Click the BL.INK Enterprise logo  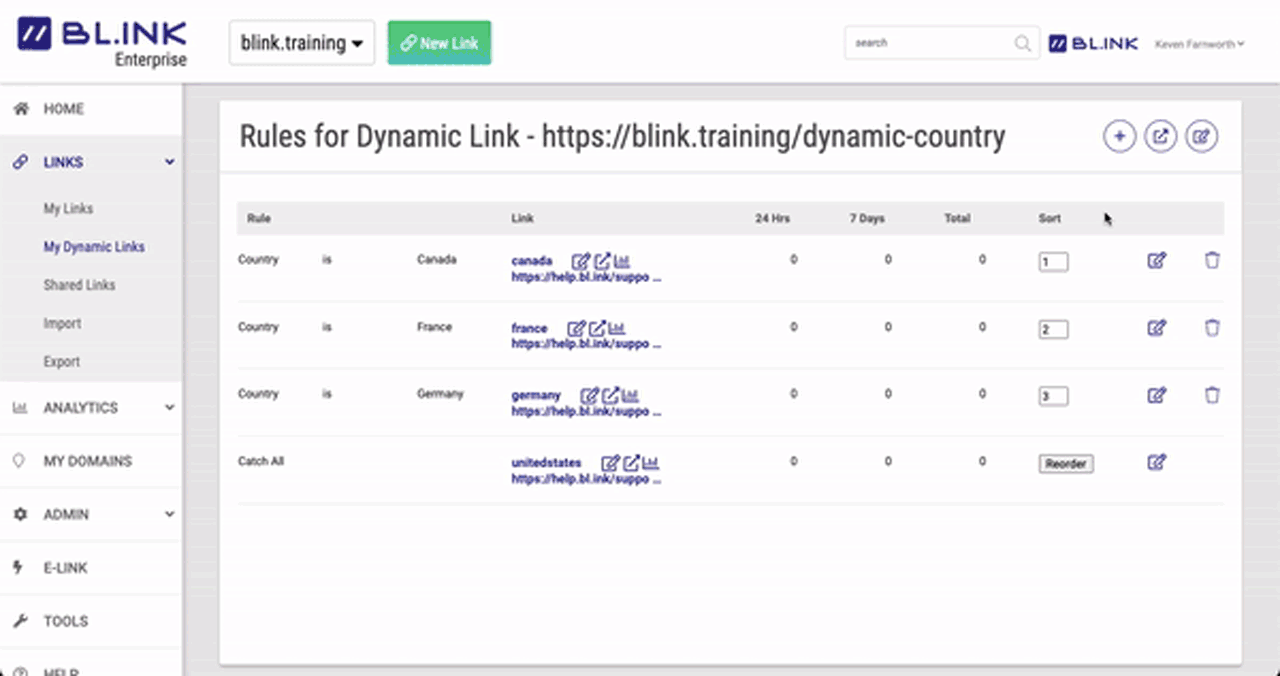(x=101, y=42)
